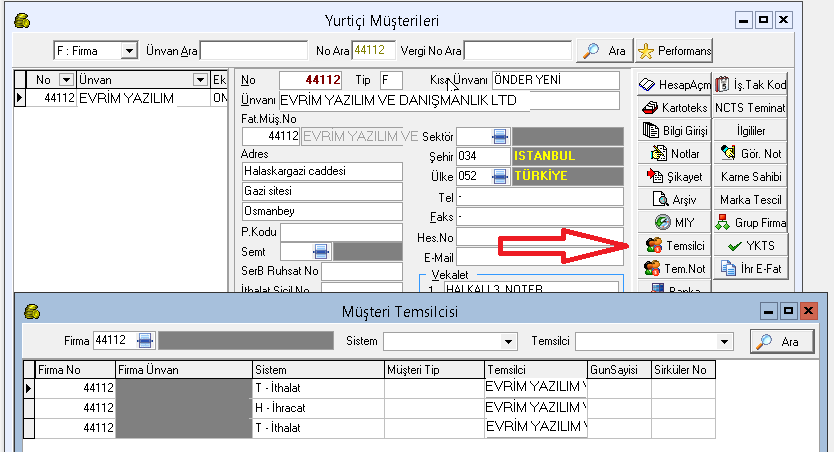Click the Hes.No input field
The height and width of the screenshot is (452, 840).
coord(539,237)
